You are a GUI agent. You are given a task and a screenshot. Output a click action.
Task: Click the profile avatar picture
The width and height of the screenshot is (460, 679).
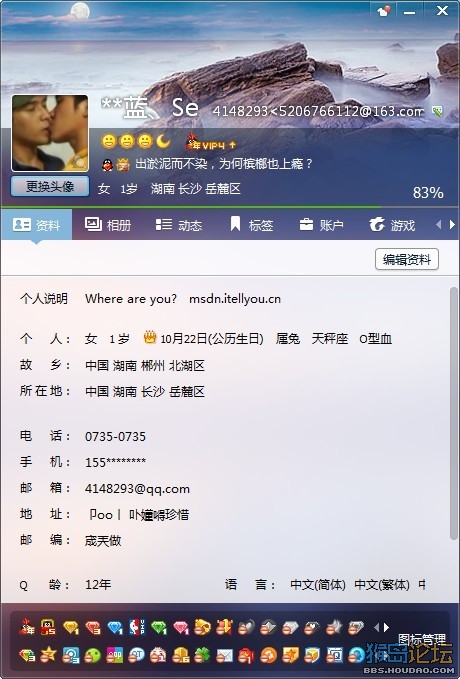click(50, 133)
